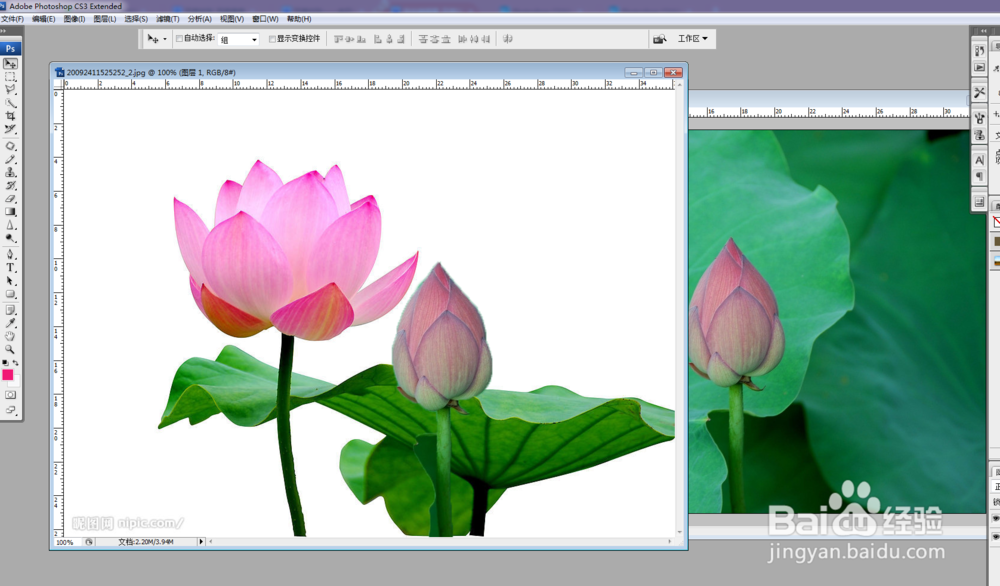Select the Eyedropper tool
The image size is (1000, 586).
point(10,323)
